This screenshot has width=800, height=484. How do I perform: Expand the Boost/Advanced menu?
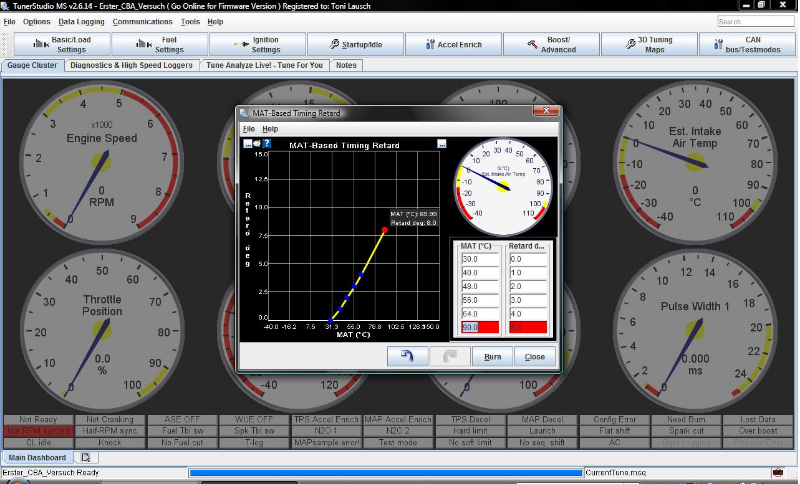(550, 44)
